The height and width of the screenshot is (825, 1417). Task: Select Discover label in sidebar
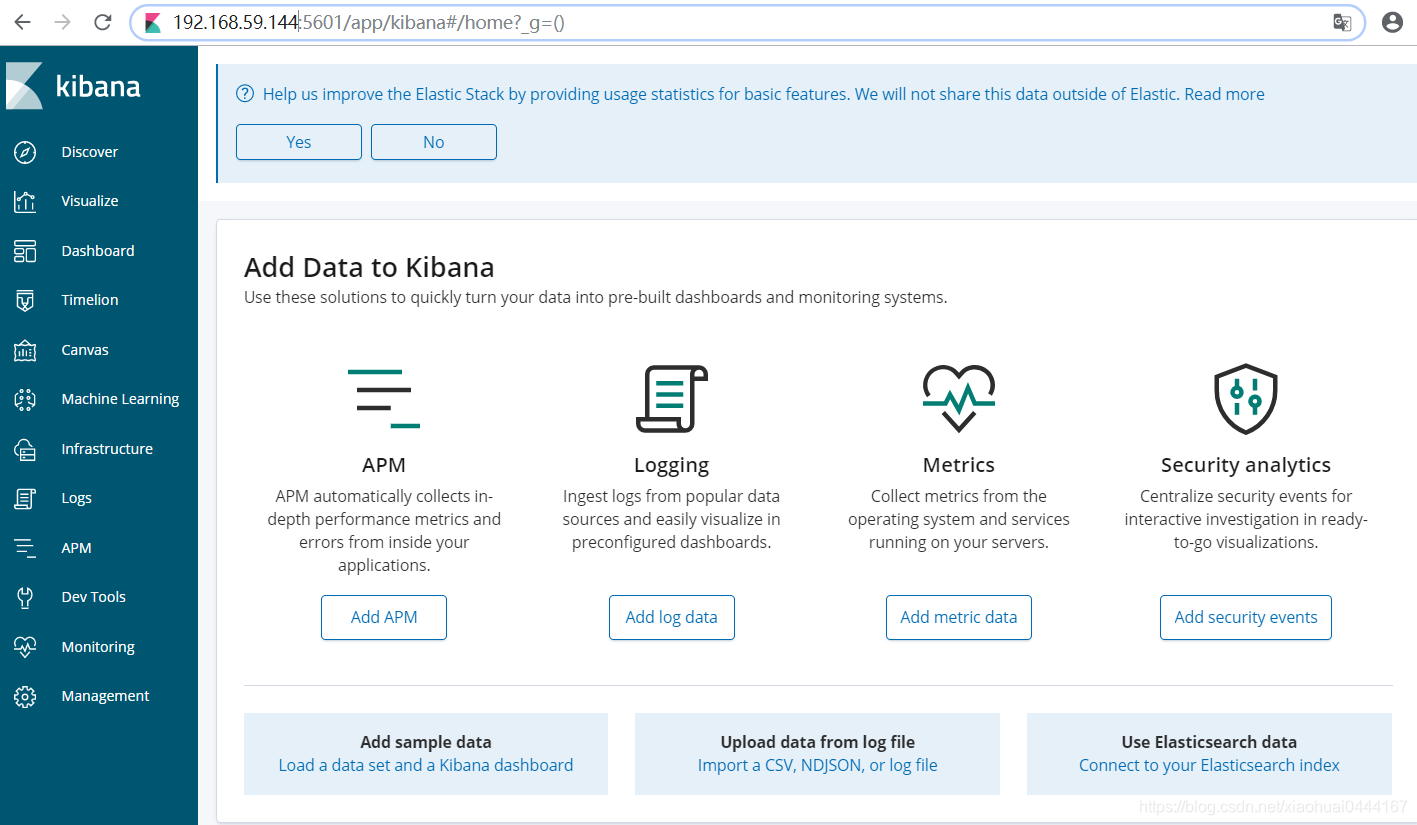tap(90, 152)
